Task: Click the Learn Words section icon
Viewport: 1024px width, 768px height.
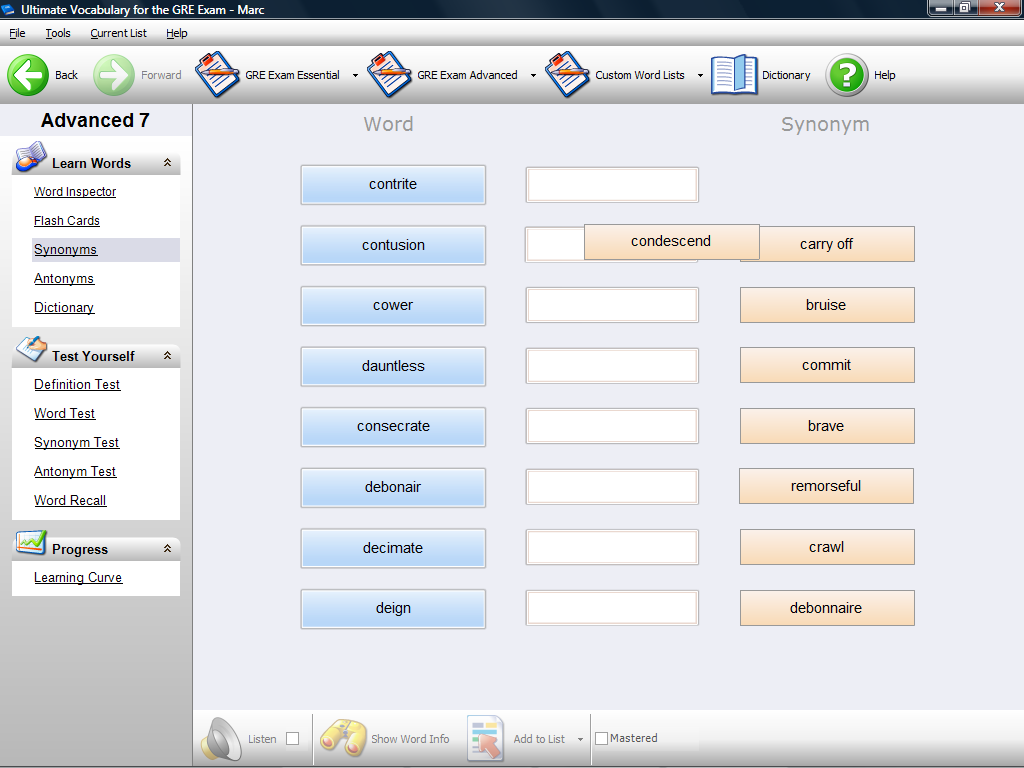Action: [31, 157]
